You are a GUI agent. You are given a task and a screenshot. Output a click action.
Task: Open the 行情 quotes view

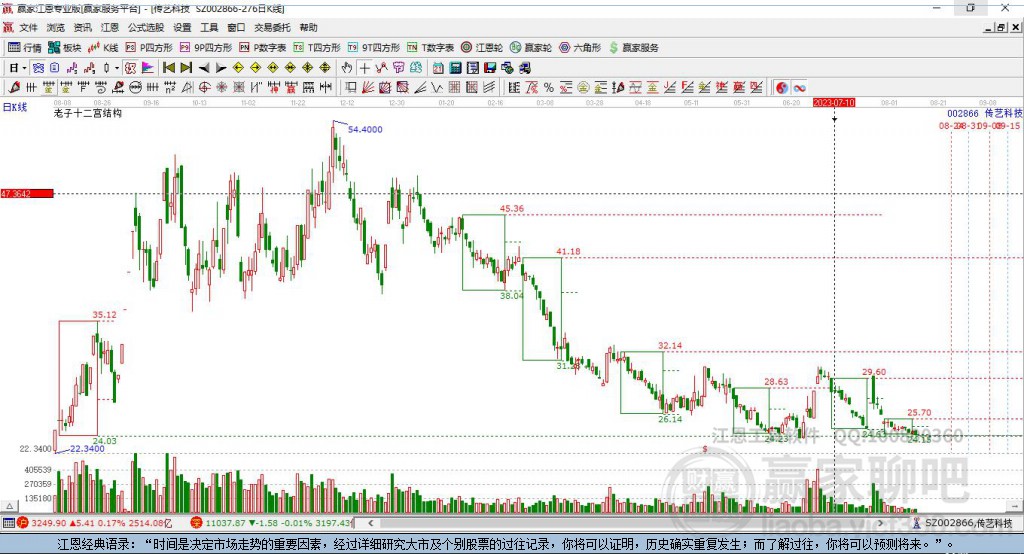point(25,48)
